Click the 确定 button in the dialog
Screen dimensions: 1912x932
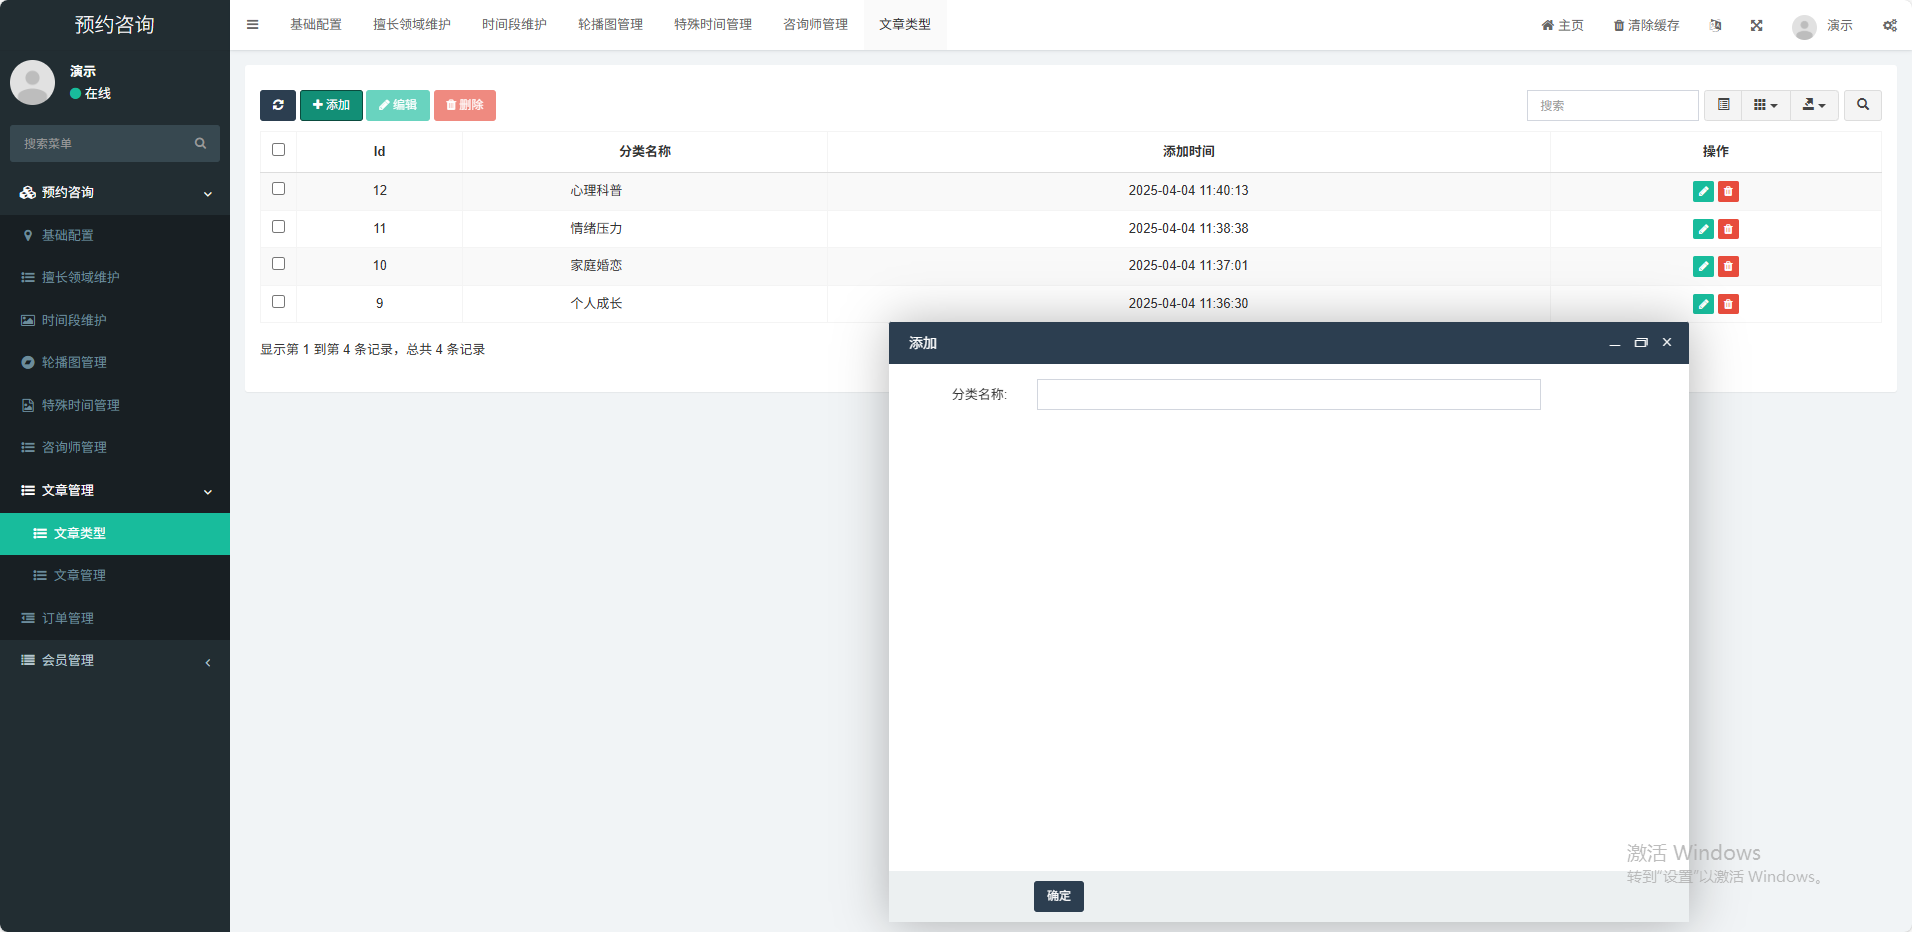pos(1058,896)
